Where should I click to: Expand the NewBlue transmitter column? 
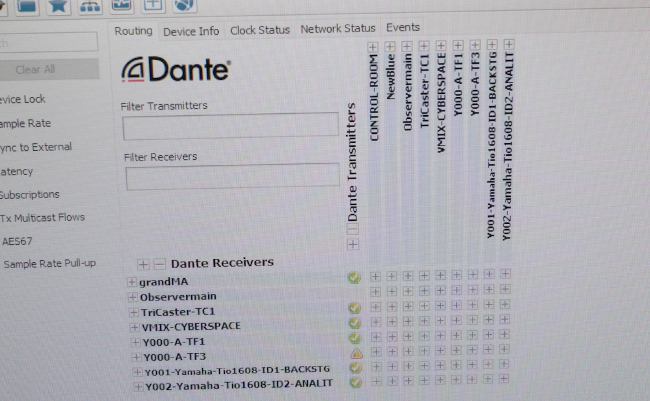(x=390, y=46)
